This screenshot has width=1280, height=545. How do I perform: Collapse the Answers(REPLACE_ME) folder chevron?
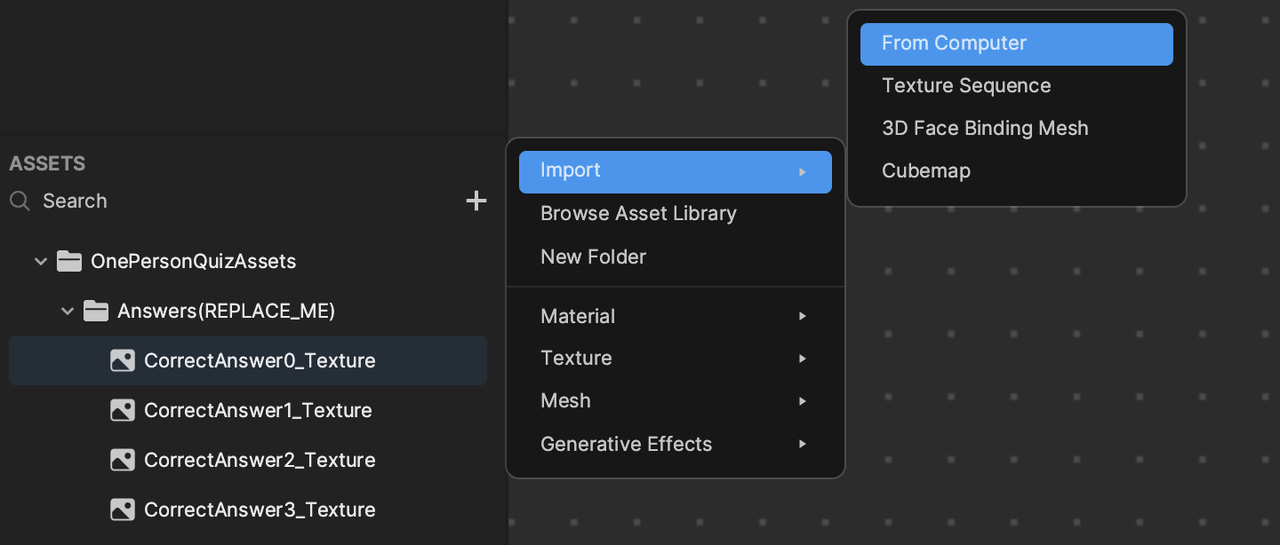pyautogui.click(x=68, y=311)
